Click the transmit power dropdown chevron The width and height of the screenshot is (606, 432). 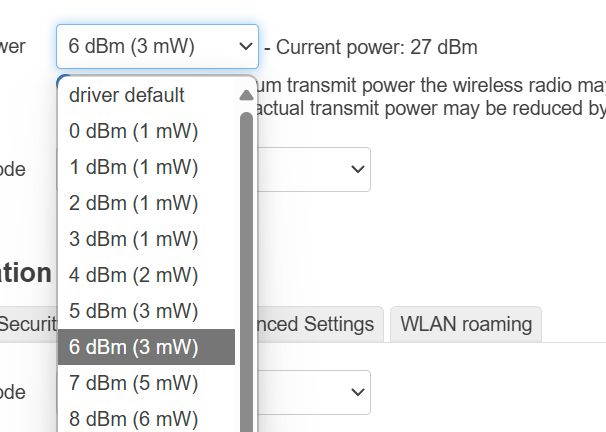[246, 47]
